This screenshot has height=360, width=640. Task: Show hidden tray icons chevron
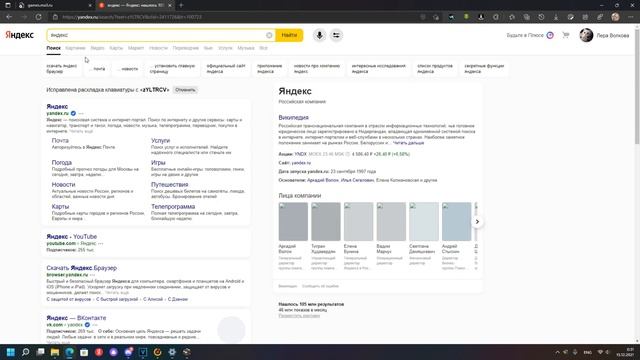pyautogui.click(x=557, y=352)
